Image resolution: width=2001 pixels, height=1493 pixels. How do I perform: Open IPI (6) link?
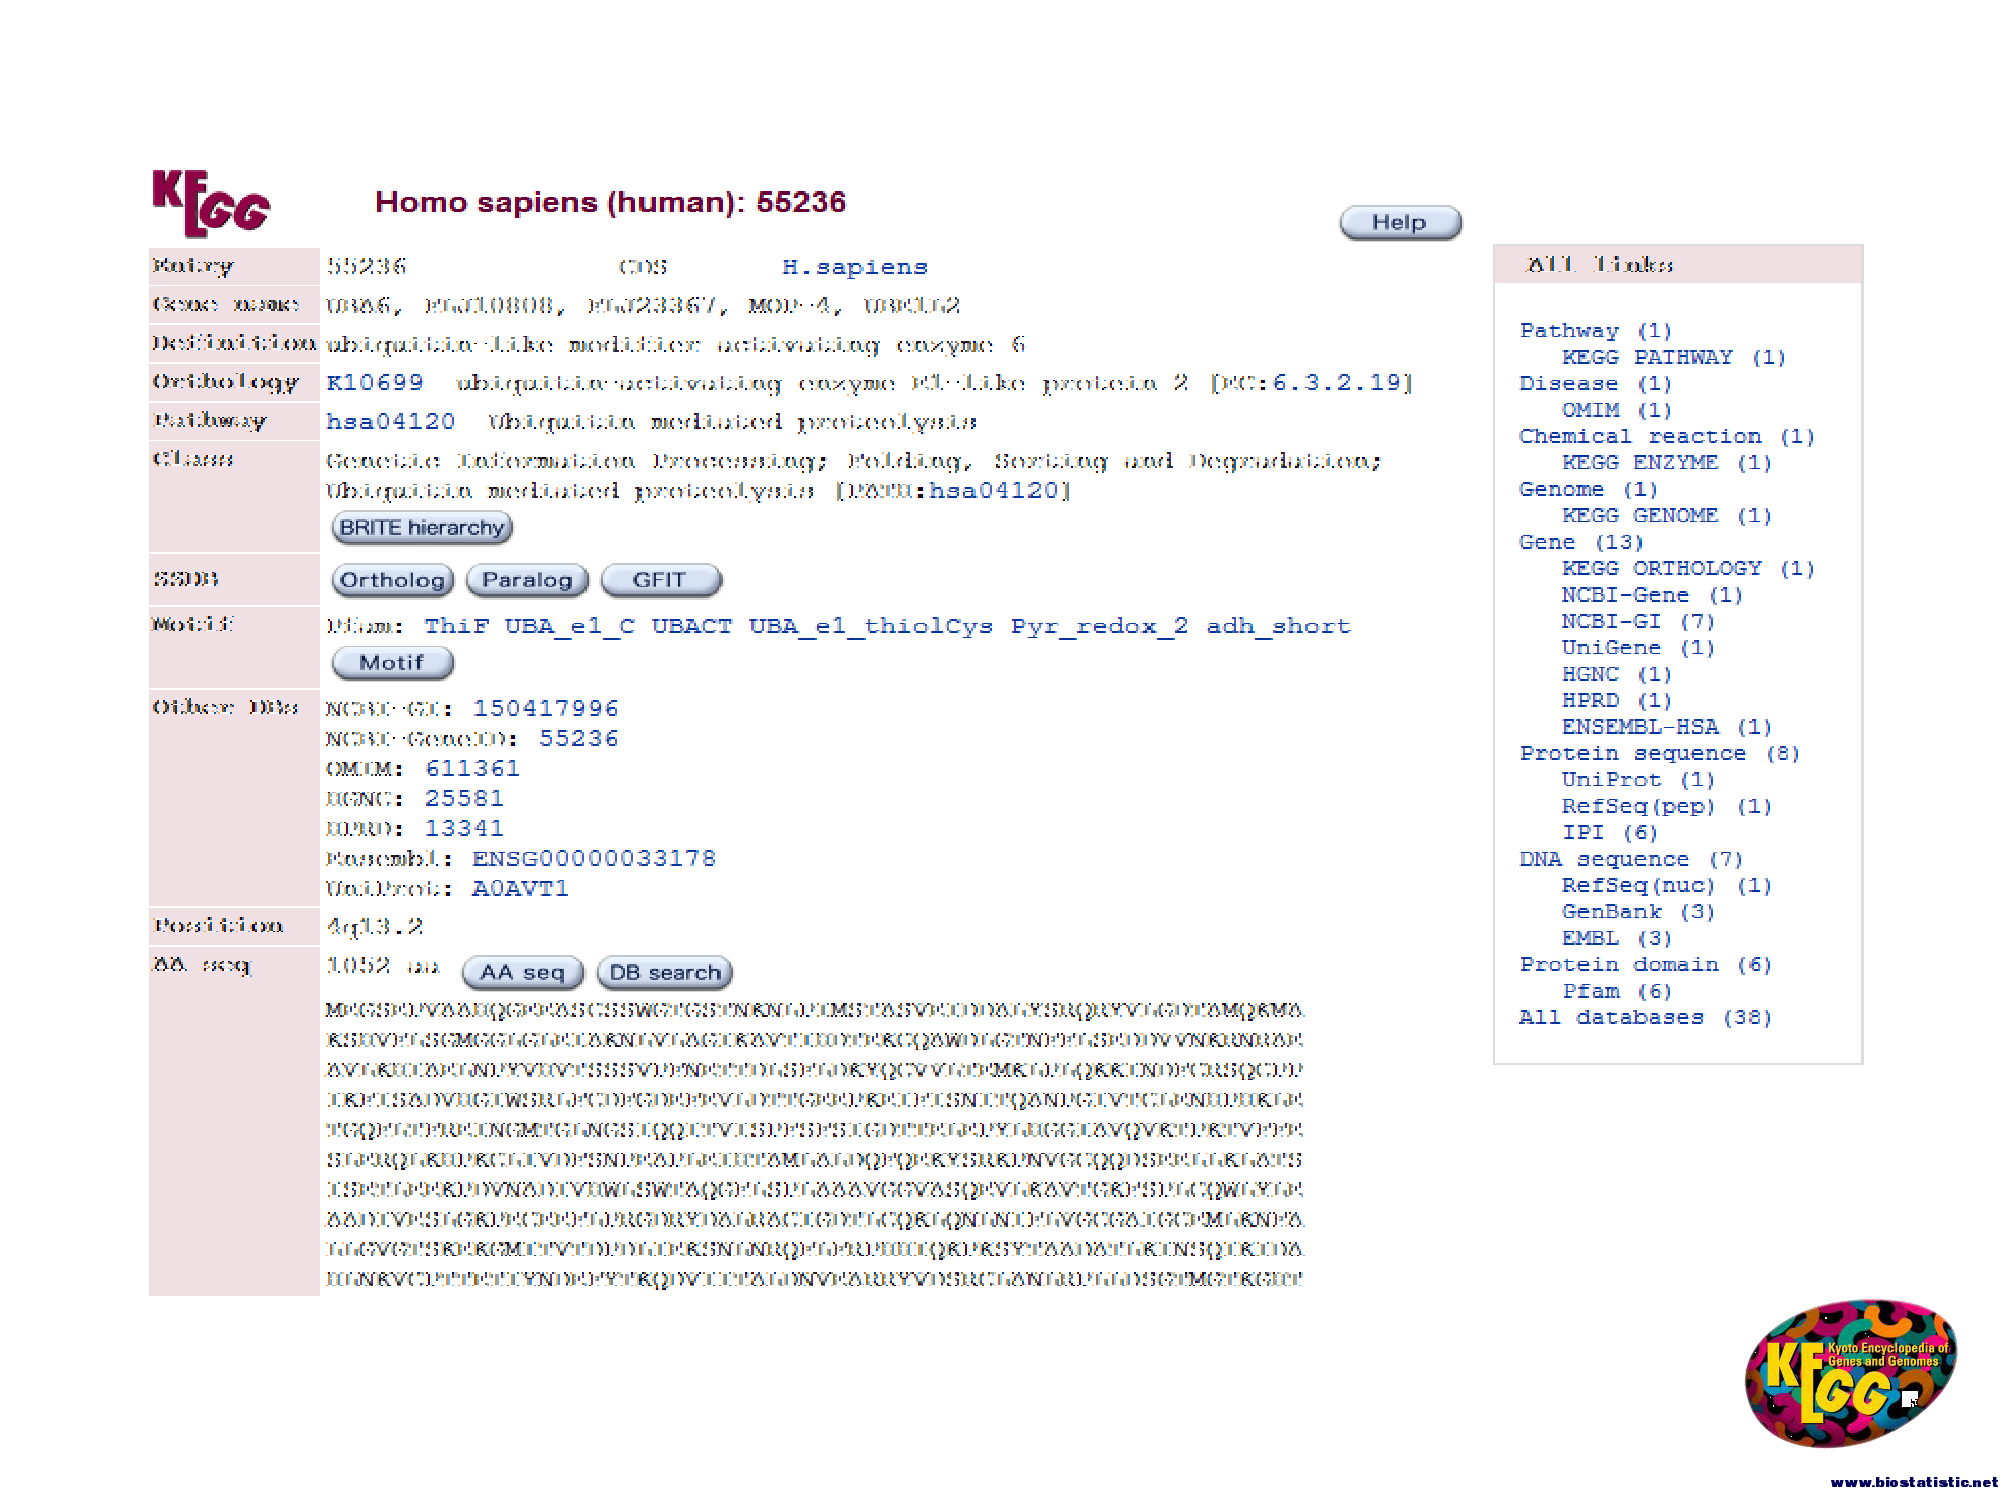pyautogui.click(x=1610, y=833)
